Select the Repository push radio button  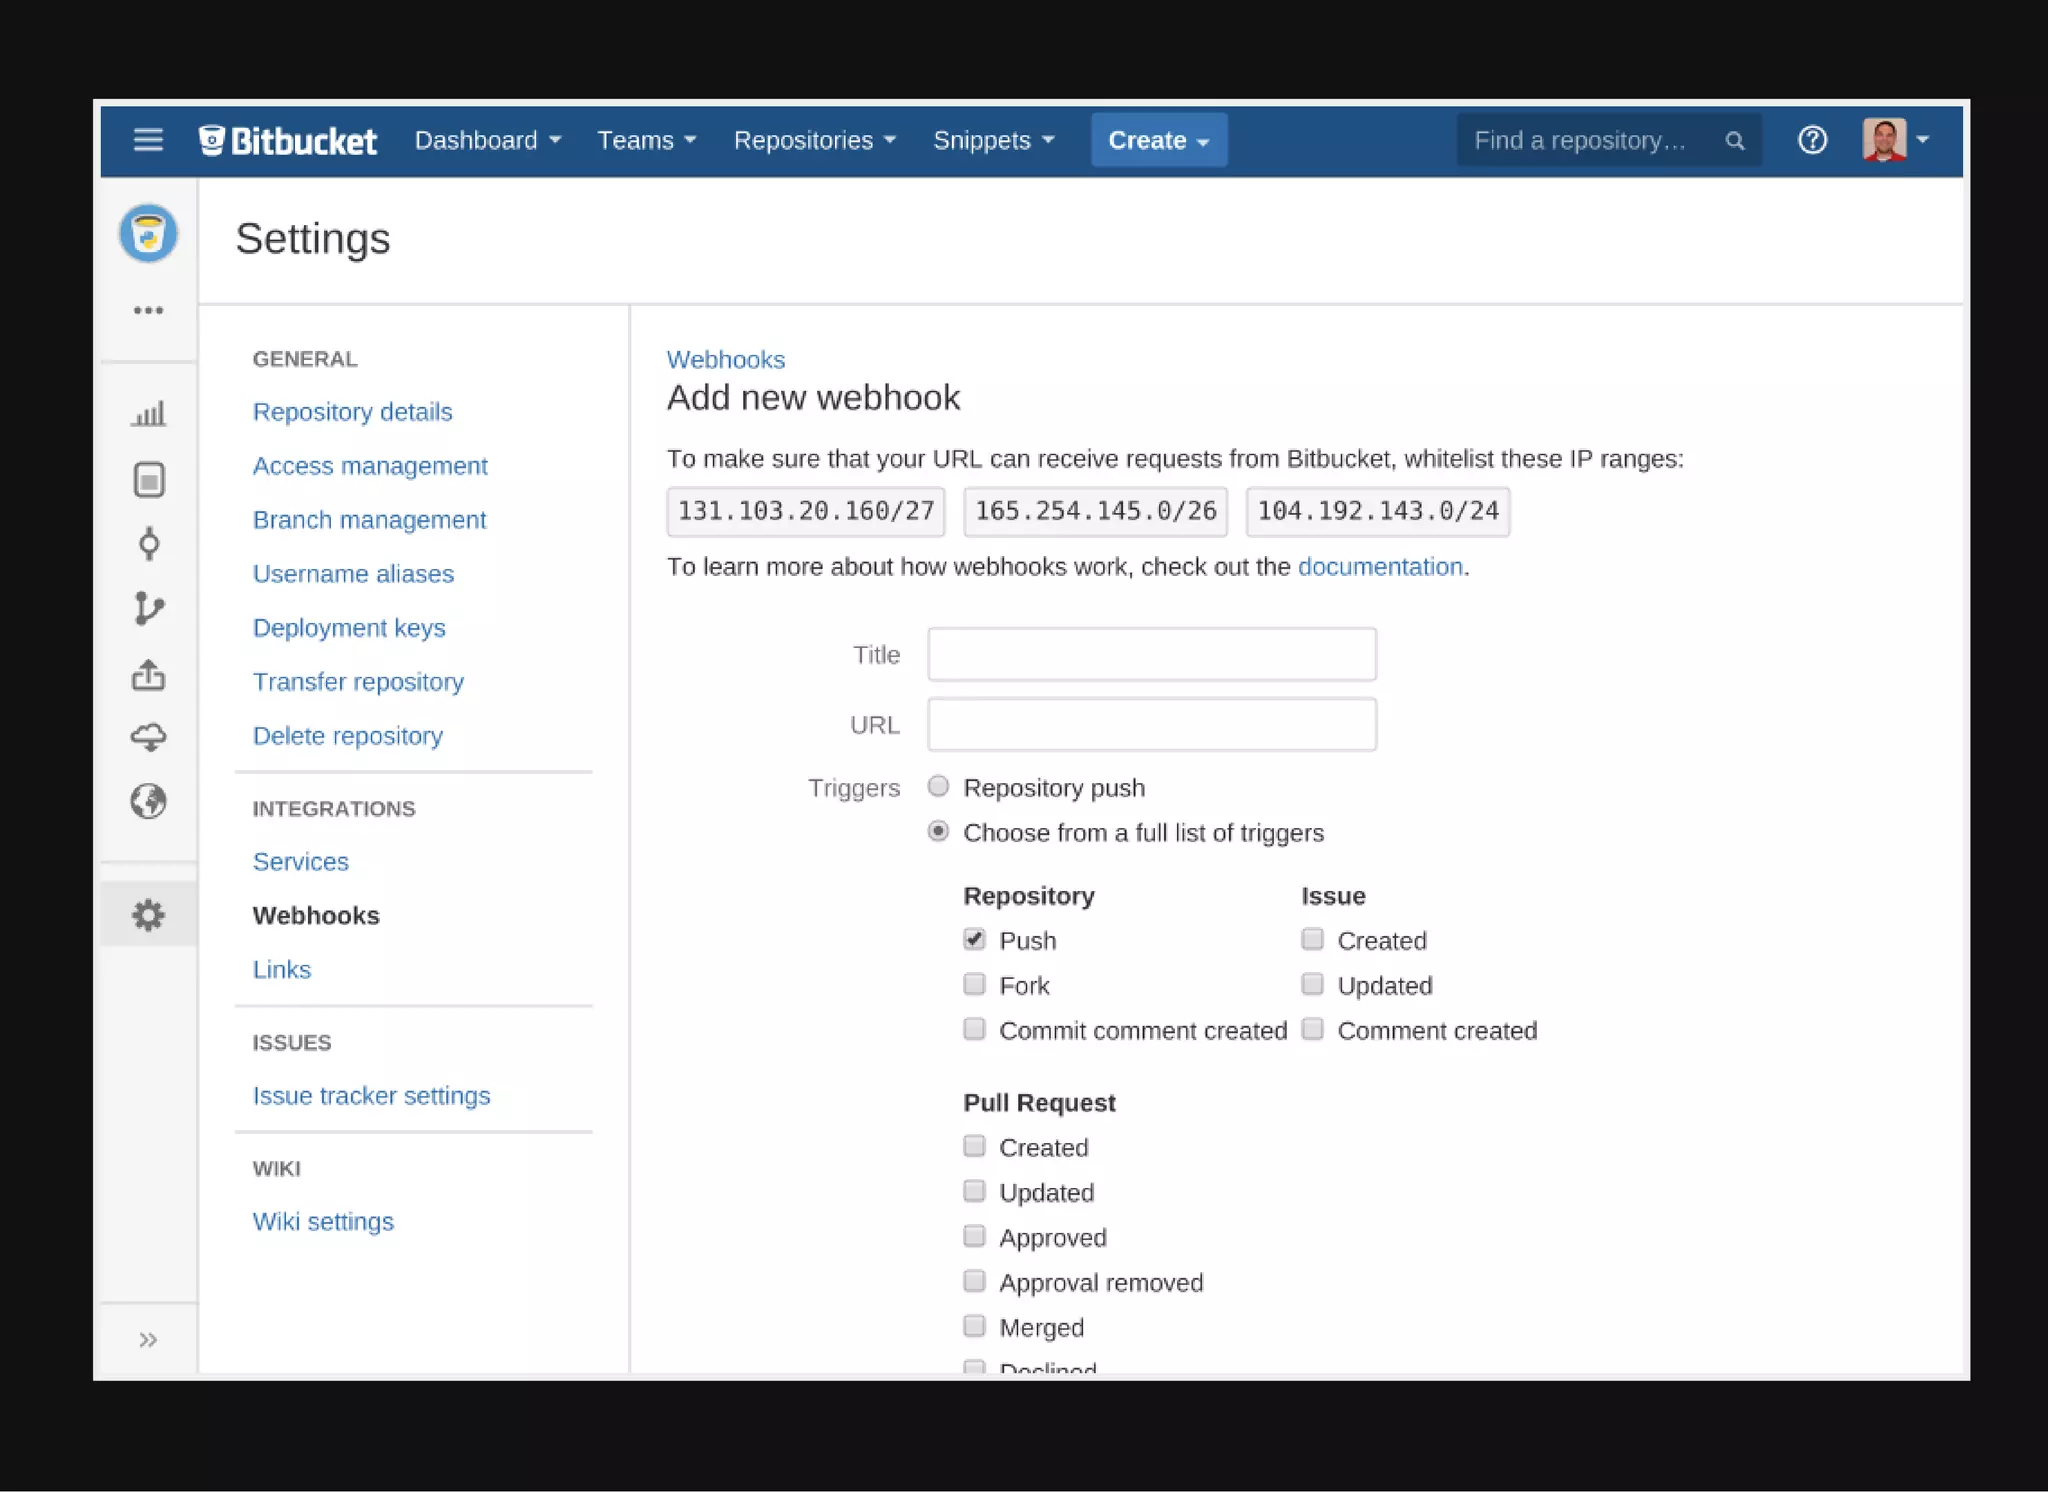(938, 786)
